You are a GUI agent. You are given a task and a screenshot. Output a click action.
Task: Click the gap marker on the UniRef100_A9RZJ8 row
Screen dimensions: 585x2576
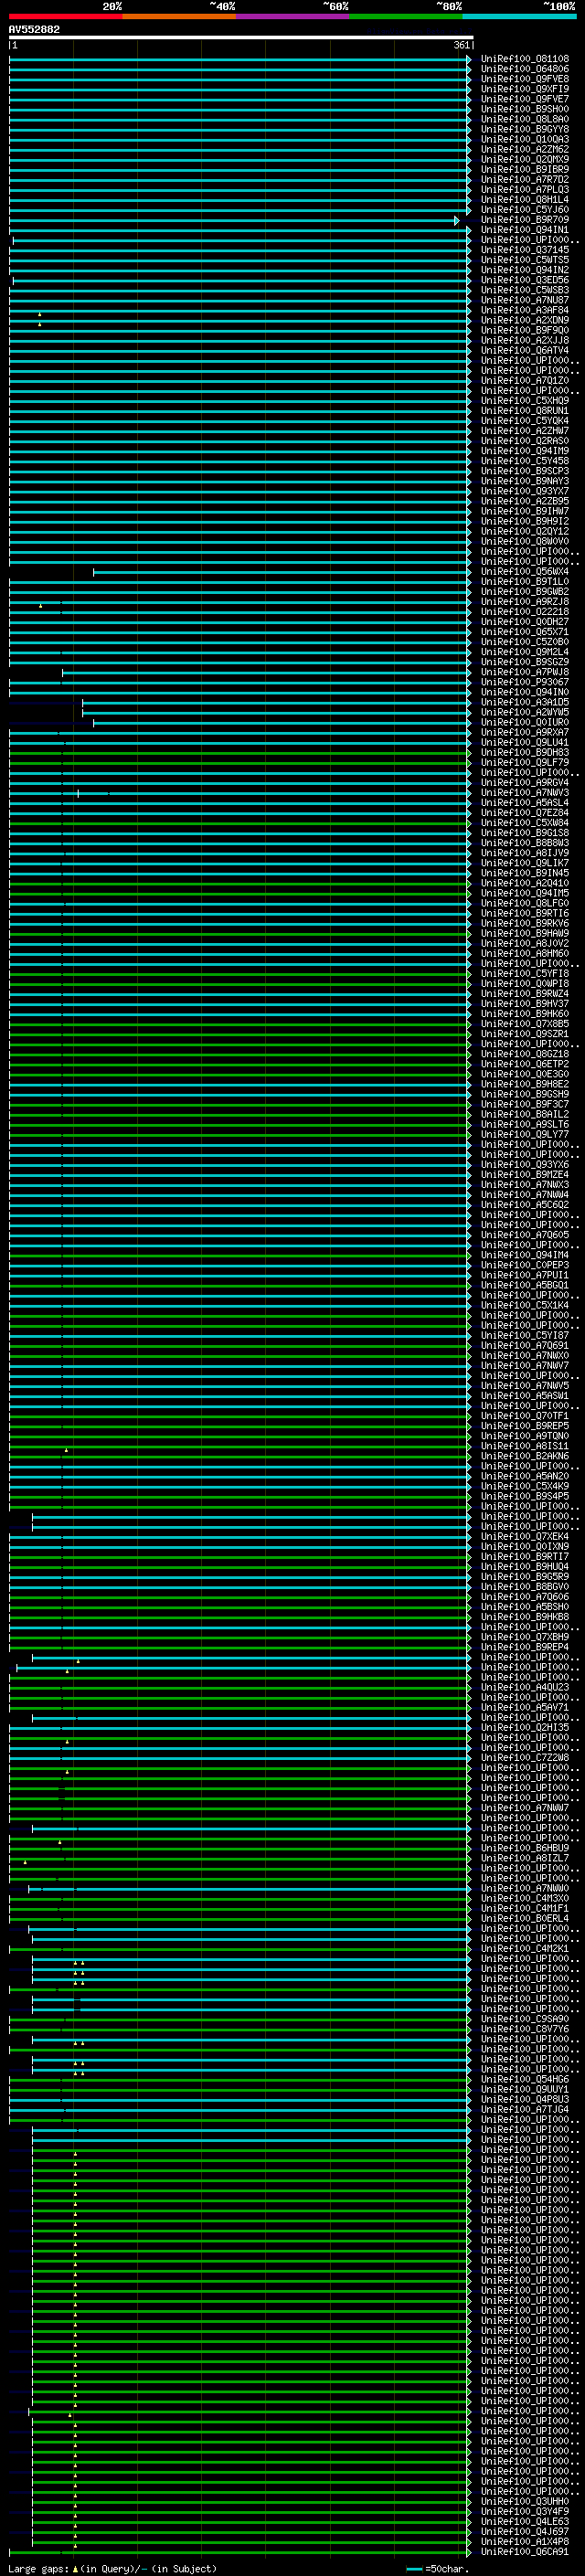point(40,605)
